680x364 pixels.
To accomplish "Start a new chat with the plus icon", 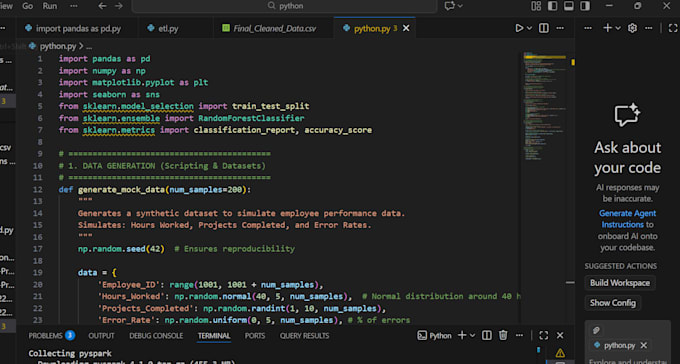I will (x=608, y=28).
